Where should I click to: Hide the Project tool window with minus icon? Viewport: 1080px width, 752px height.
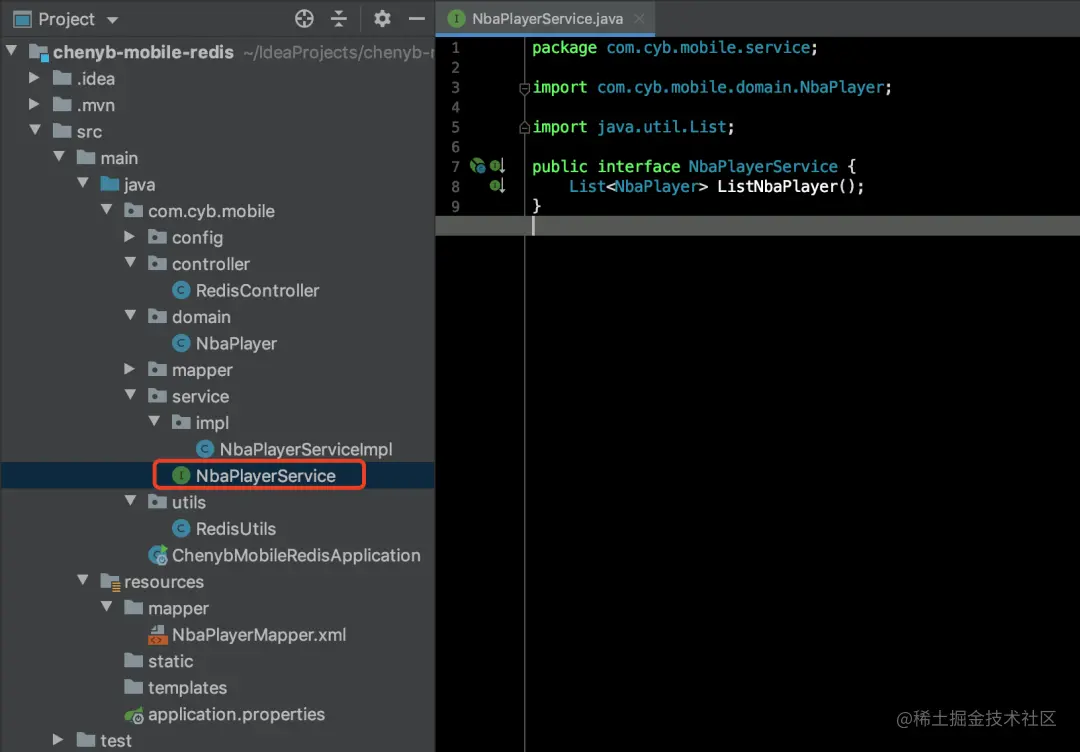coord(416,19)
